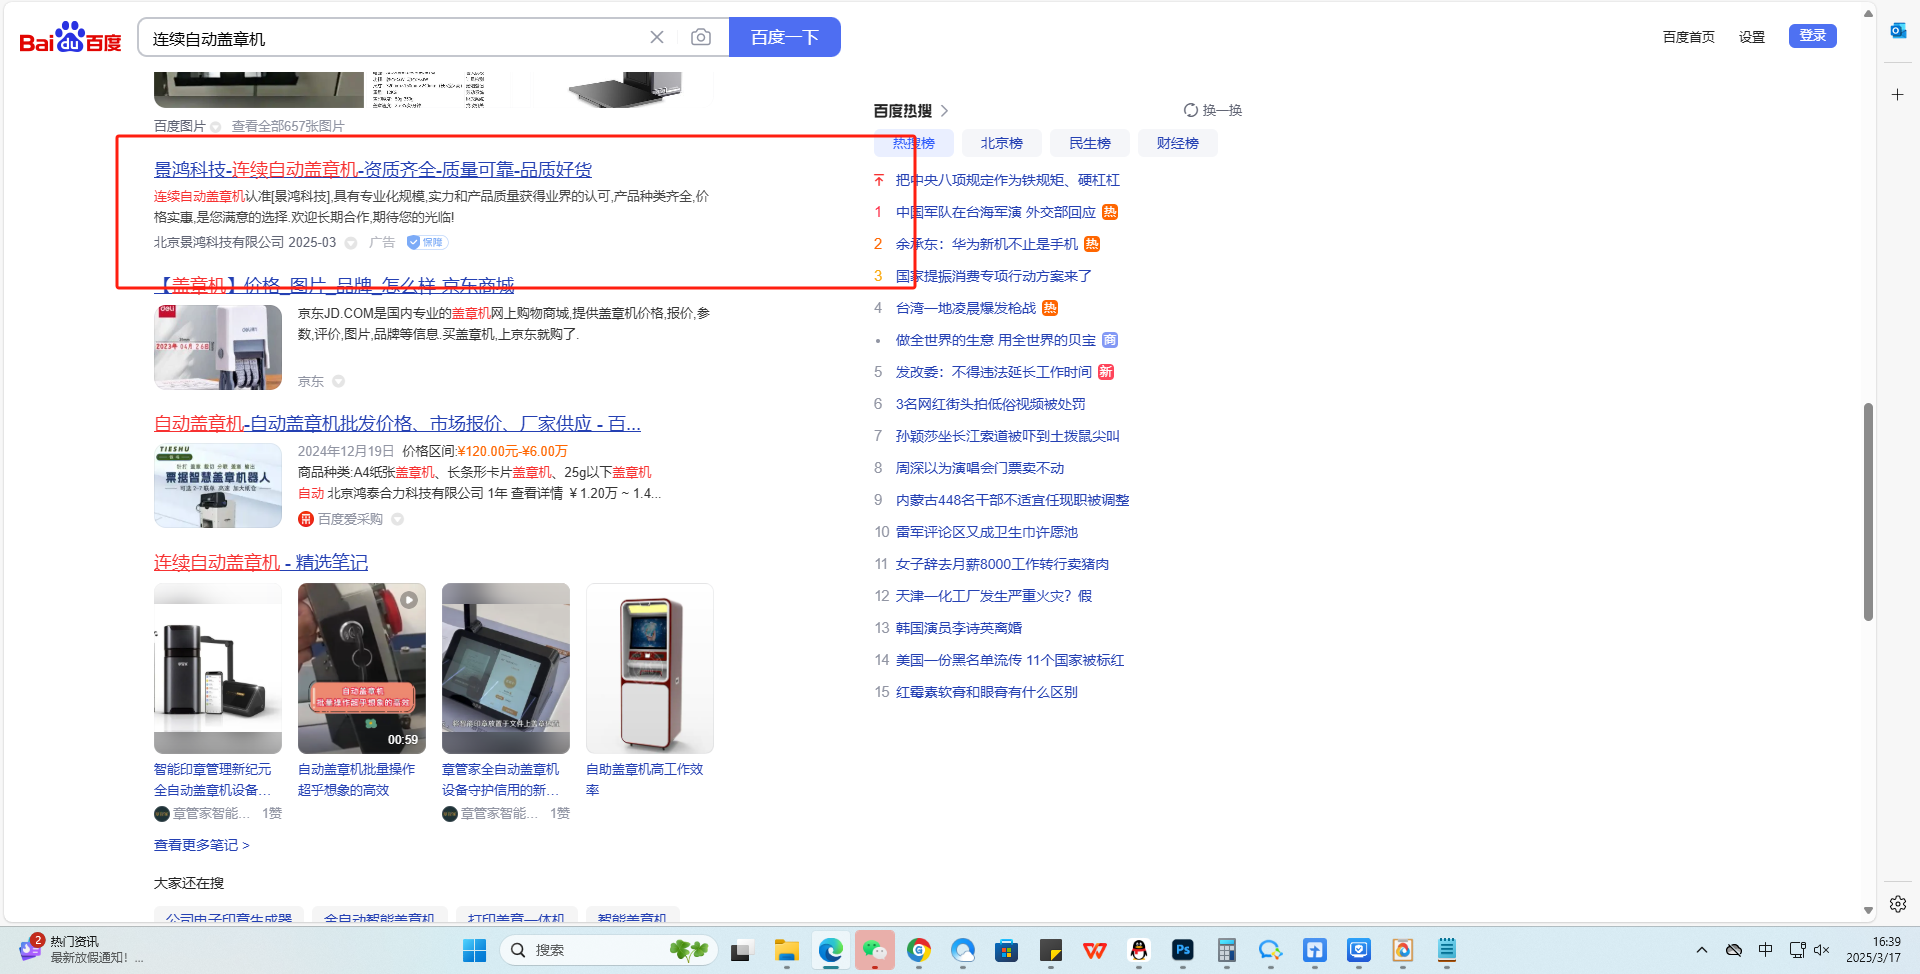Switch to the 民生榜 tab

pos(1090,143)
